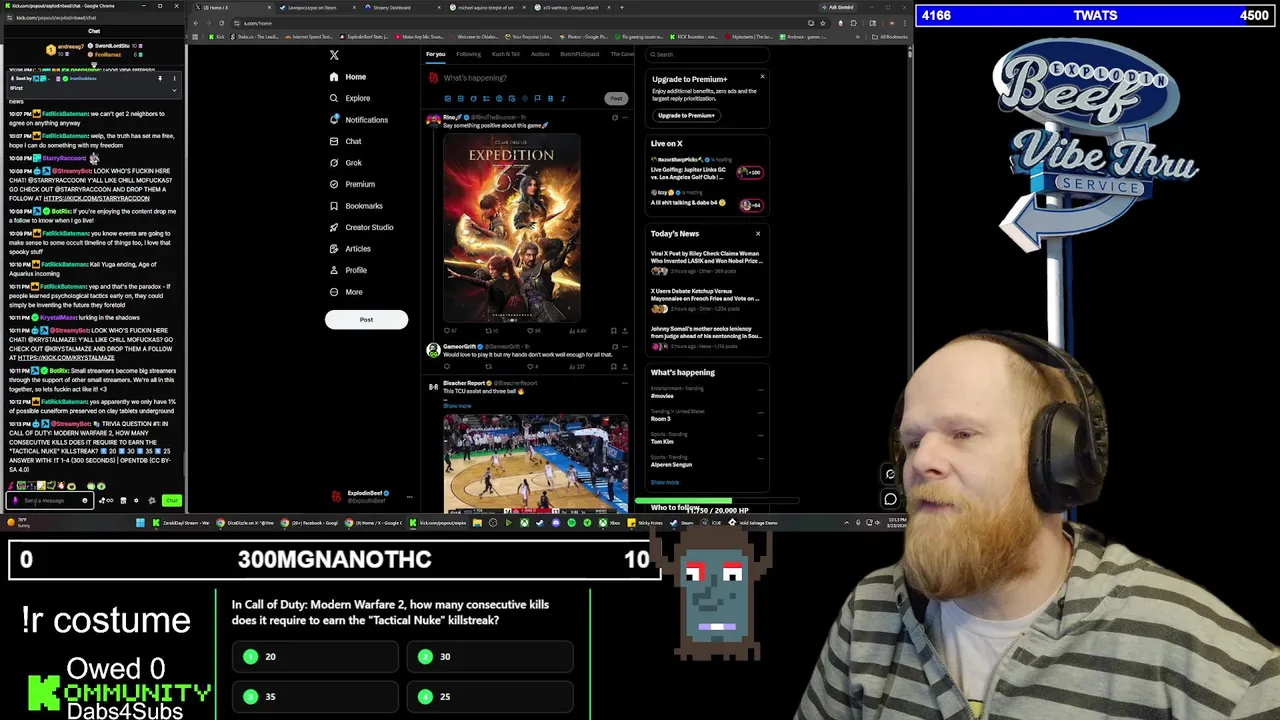Open the Room 3 trending topic
Viewport: 1280px width, 720px height.
[x=661, y=419]
